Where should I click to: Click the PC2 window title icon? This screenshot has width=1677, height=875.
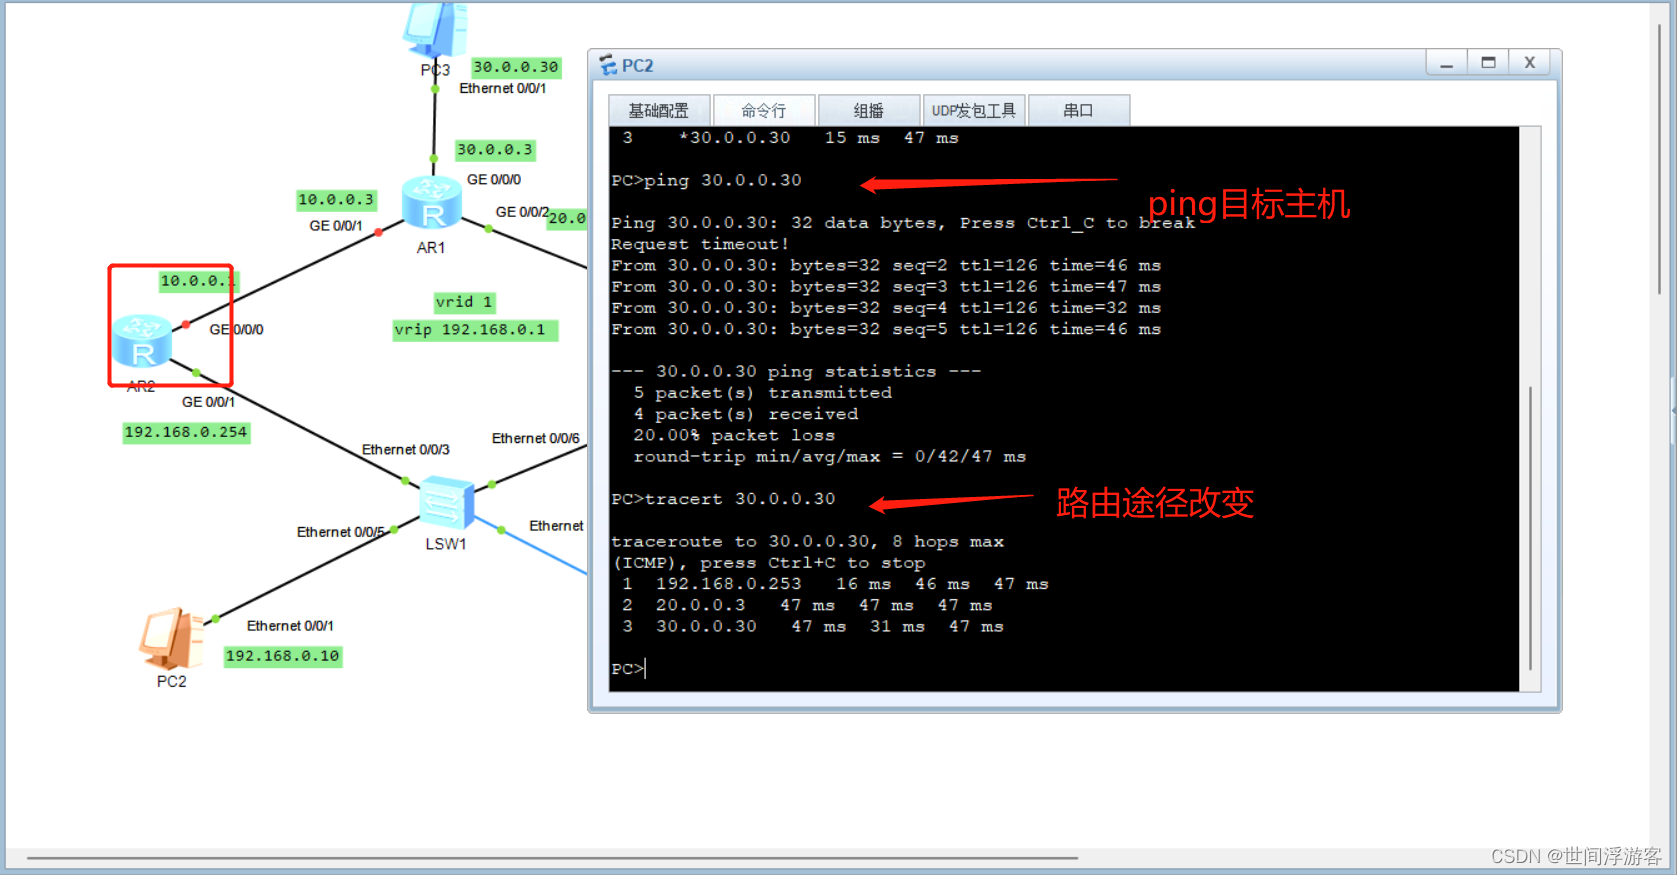(608, 66)
